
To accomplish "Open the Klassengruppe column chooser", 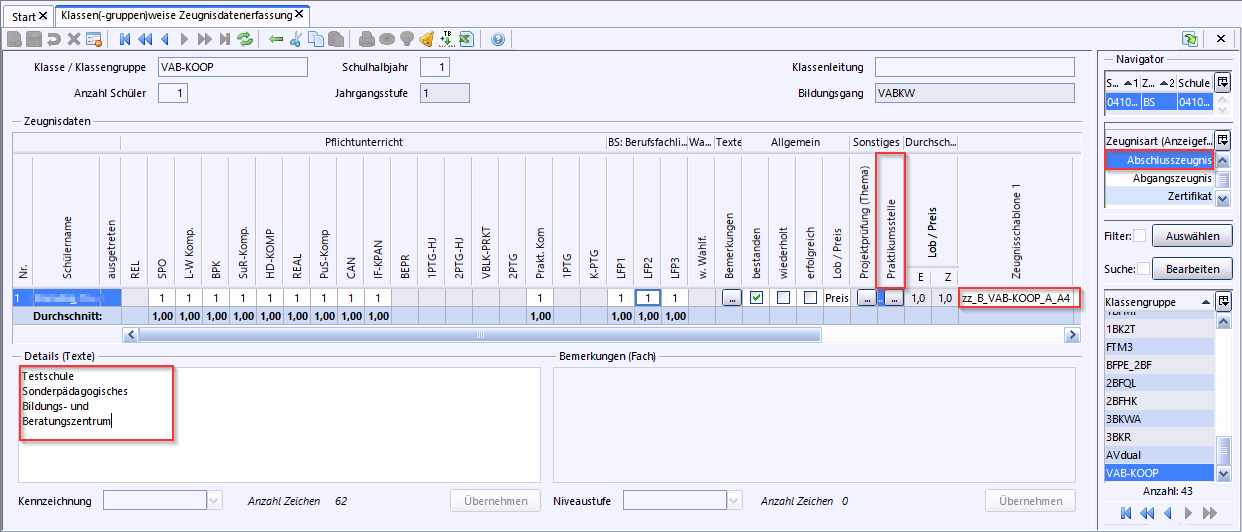I will 1222,301.
